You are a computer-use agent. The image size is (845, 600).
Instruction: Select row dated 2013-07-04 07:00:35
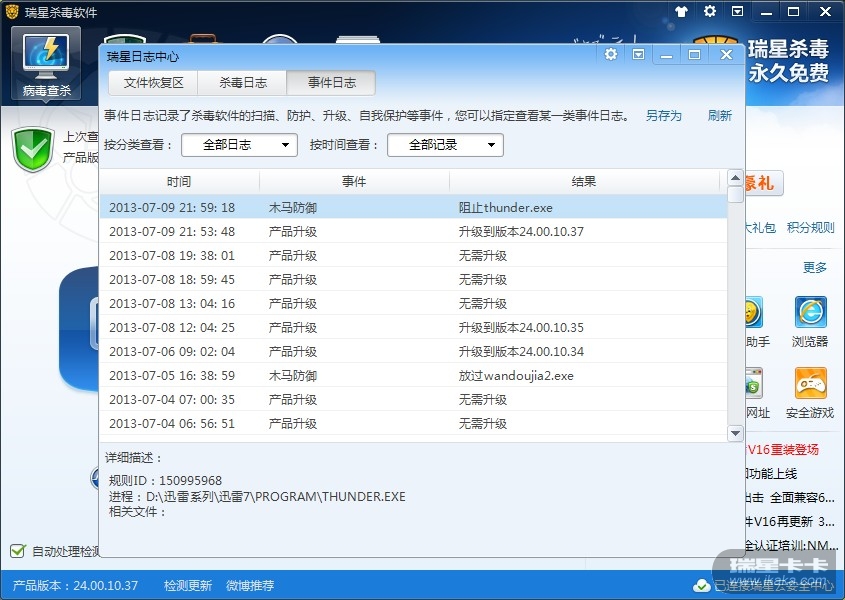click(x=413, y=399)
